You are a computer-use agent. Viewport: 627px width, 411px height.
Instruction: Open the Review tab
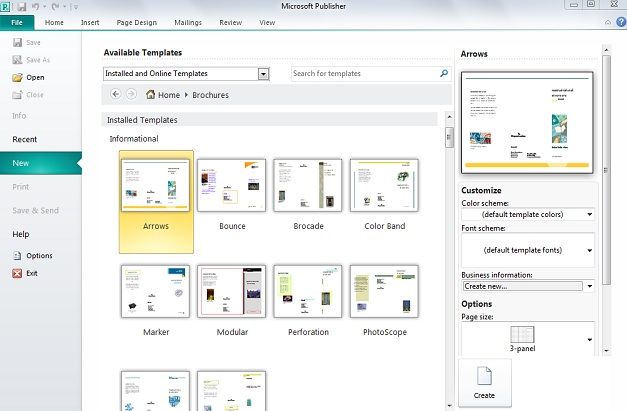pyautogui.click(x=230, y=23)
